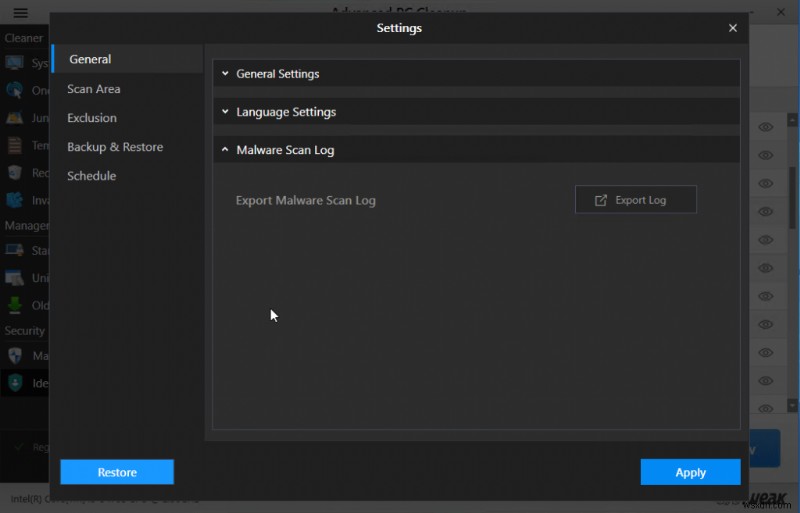
Task: Click the Recycle bin icon in sidebar
Action: tap(14, 173)
